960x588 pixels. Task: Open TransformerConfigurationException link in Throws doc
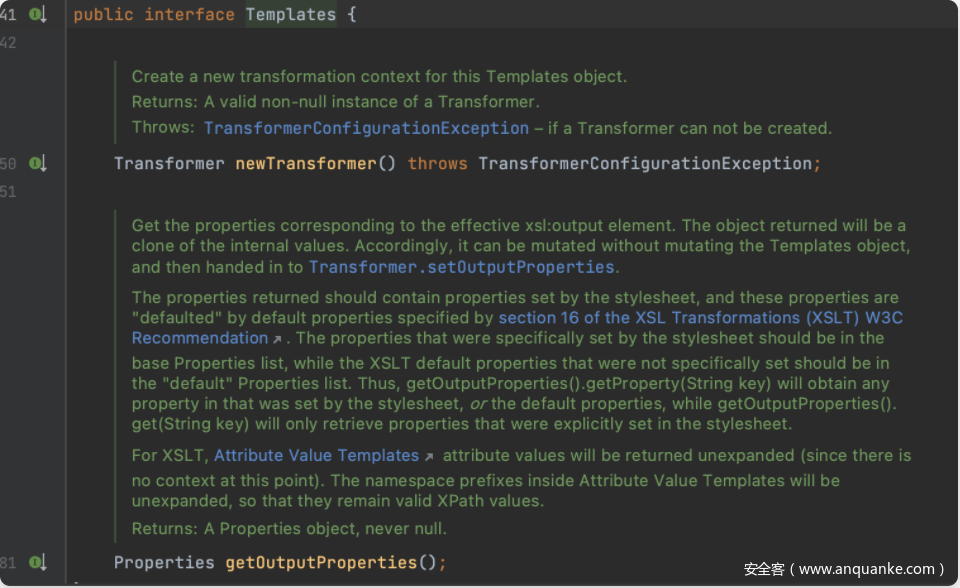click(366, 128)
